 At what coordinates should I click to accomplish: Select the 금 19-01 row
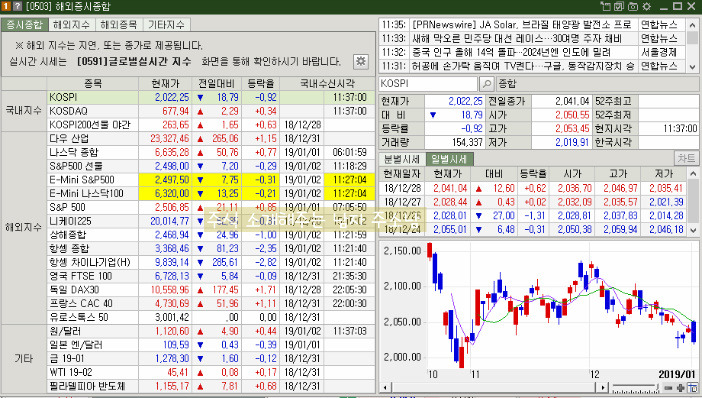point(210,359)
